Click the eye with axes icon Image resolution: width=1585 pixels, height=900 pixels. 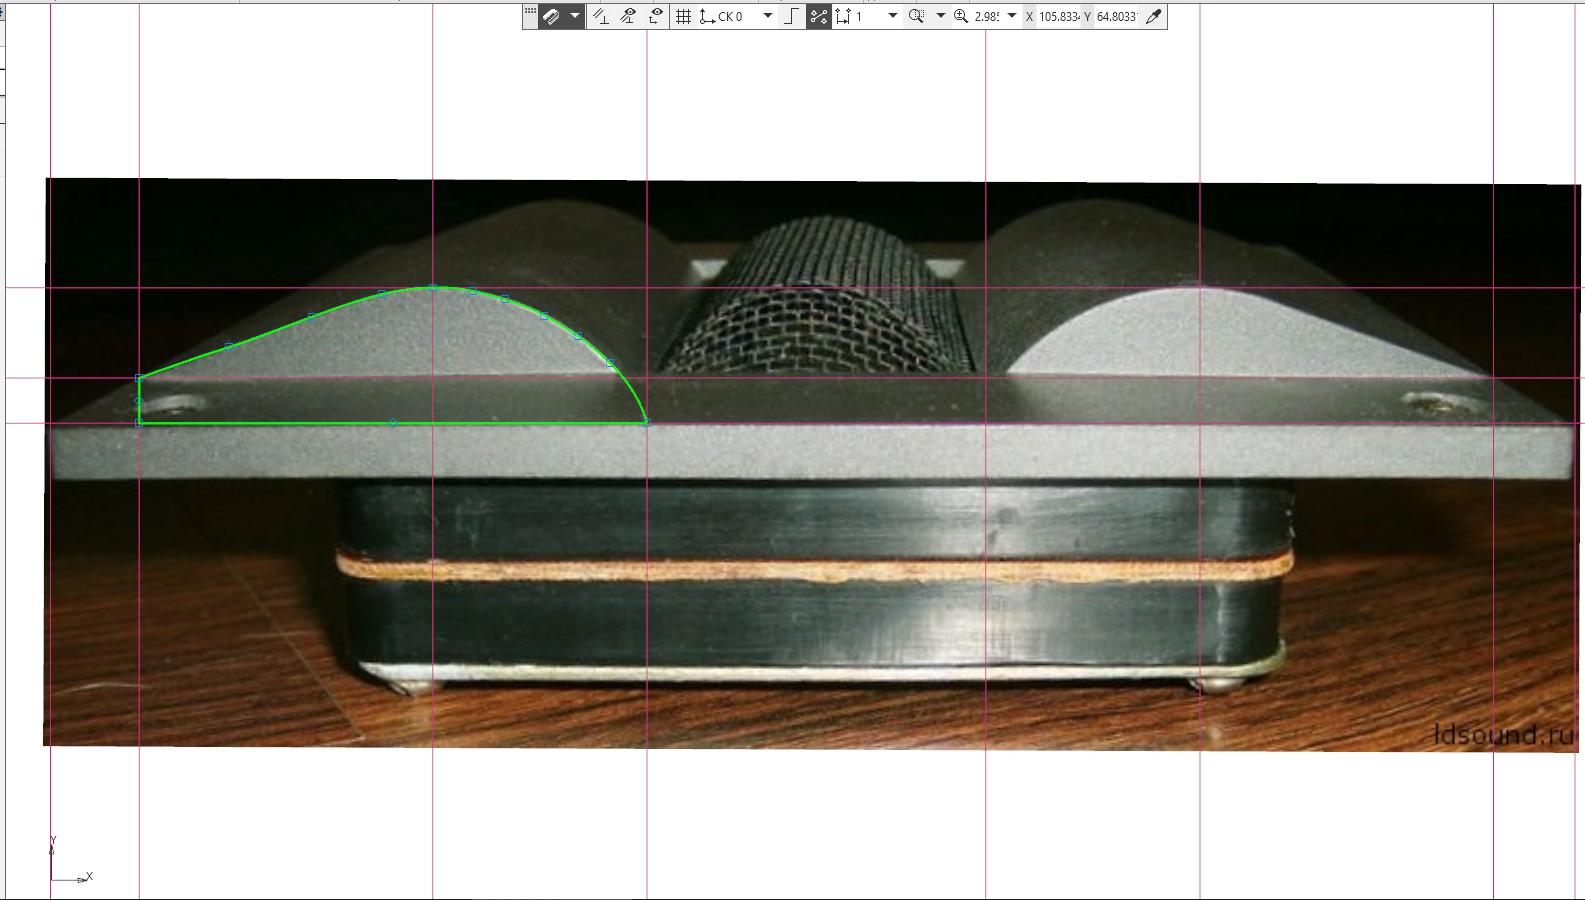tap(656, 16)
